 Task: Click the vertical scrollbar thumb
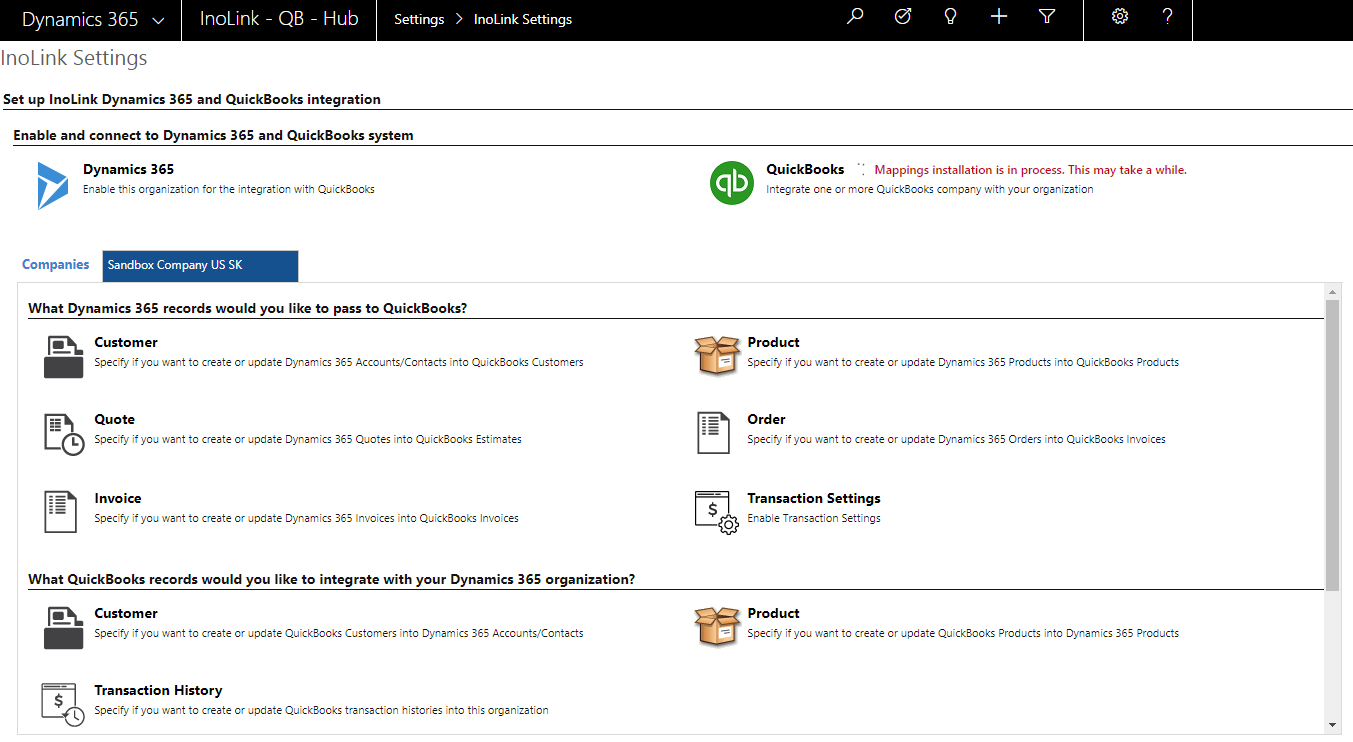click(1333, 445)
